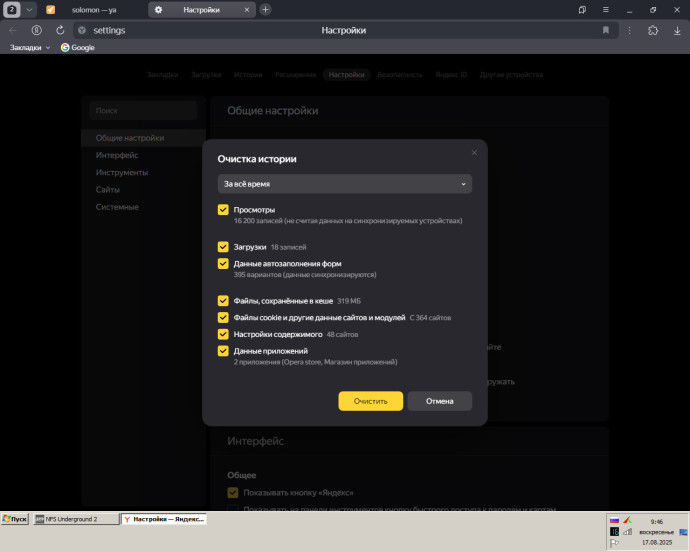Screen dimensions: 690x552
Task: Open the downloads arrow icon
Action: (677, 30)
